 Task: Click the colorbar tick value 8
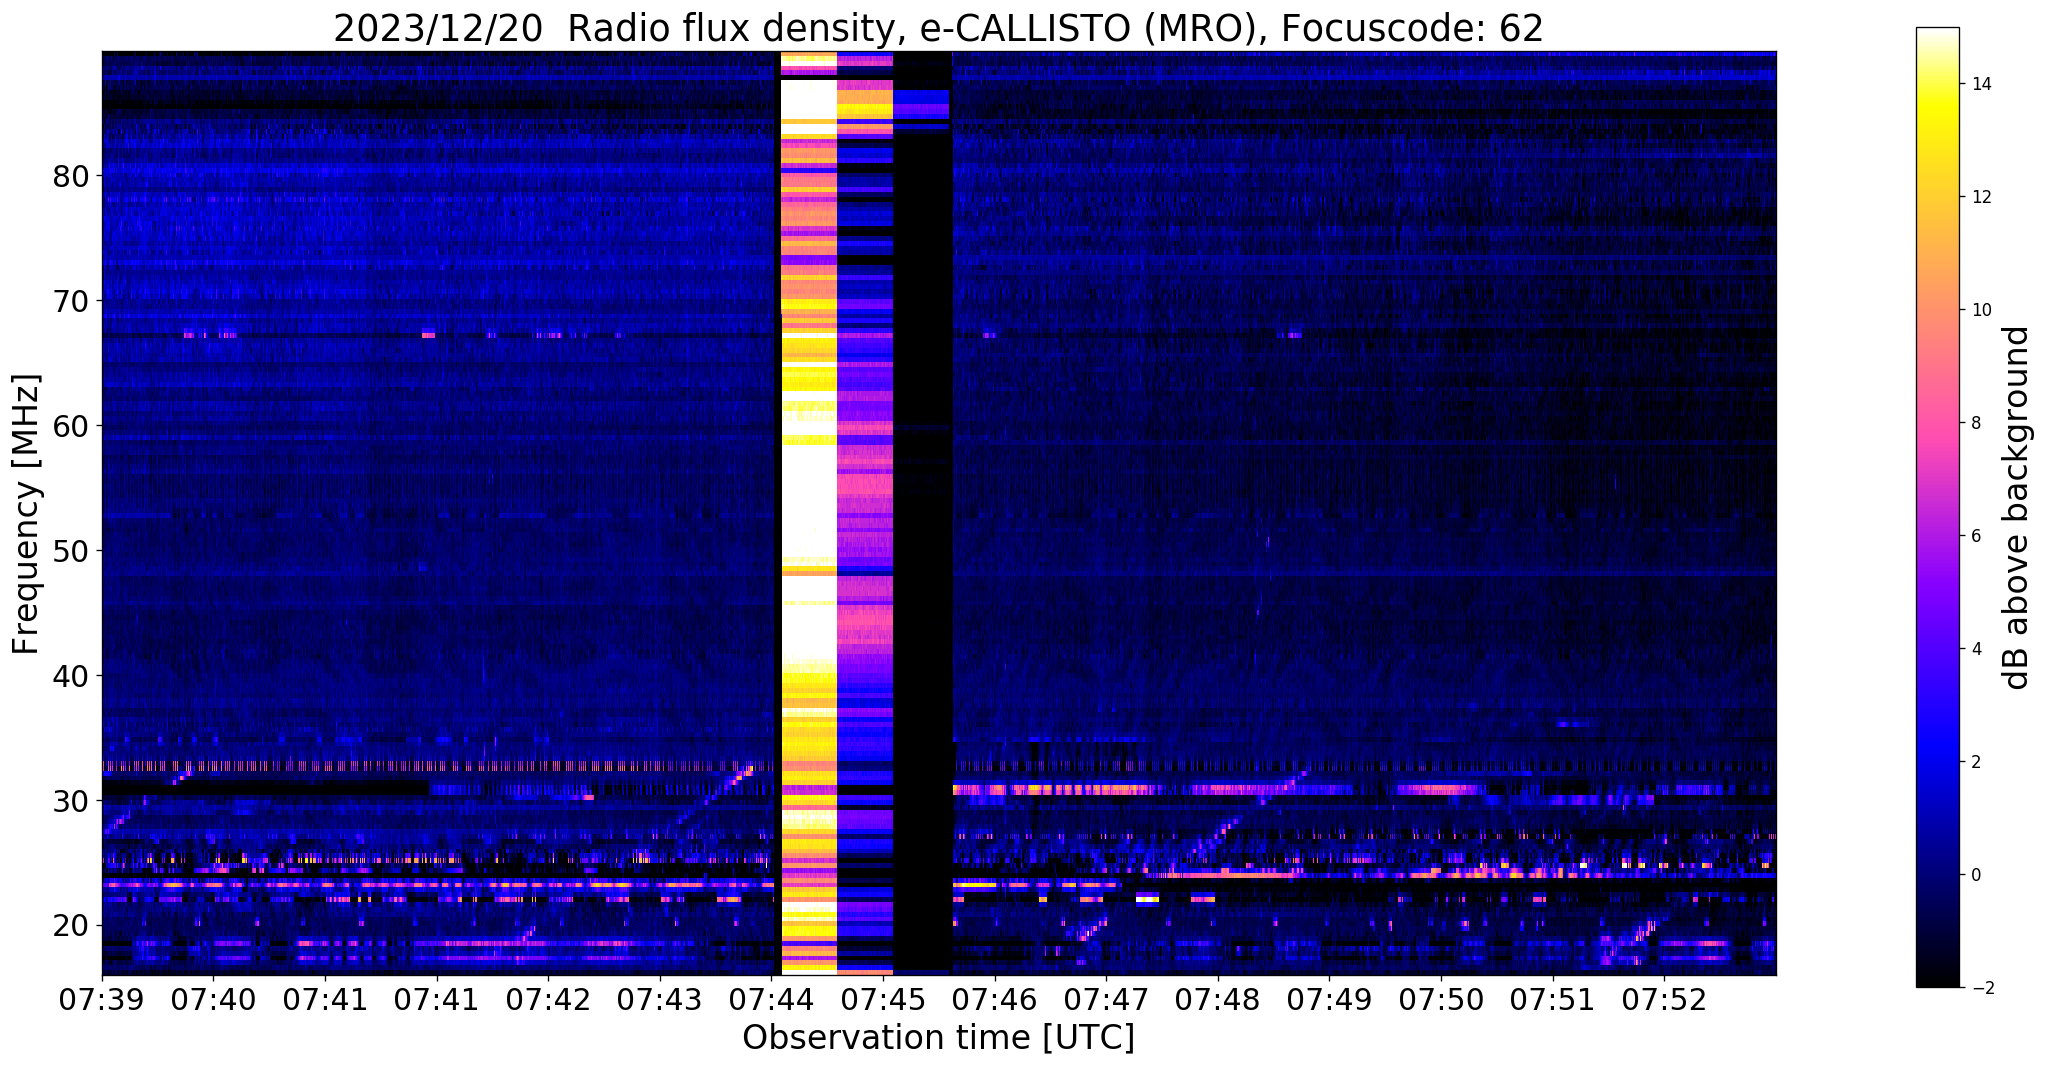(x=1976, y=423)
